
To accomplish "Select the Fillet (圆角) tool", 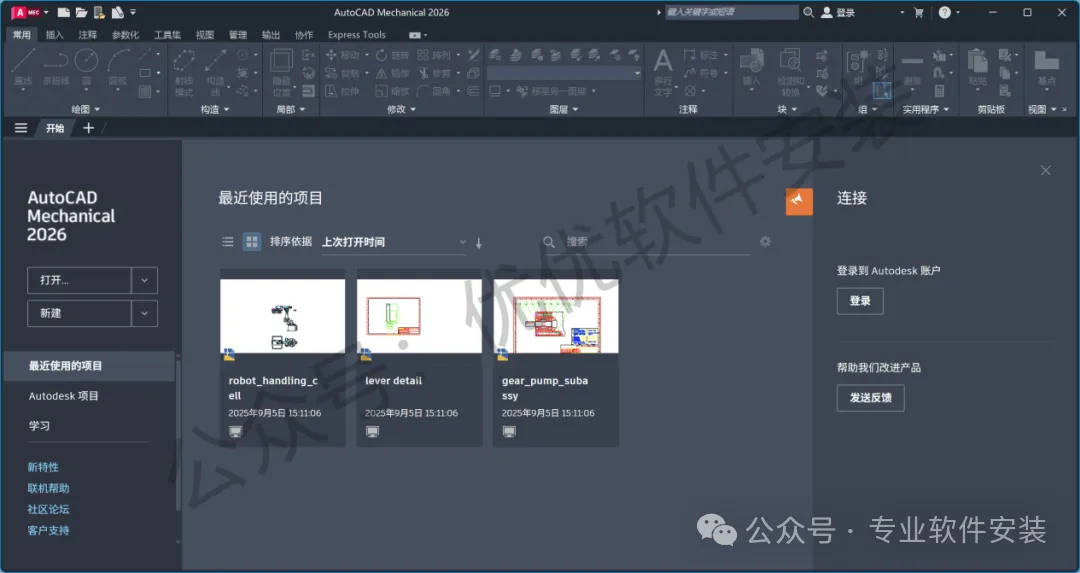I will tap(435, 91).
